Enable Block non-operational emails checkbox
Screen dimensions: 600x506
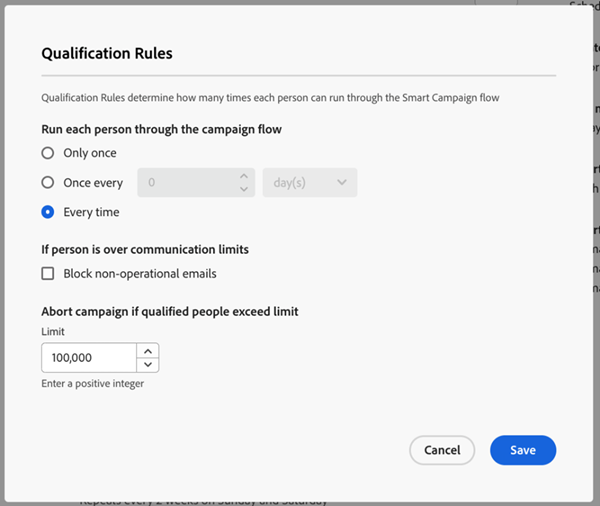tap(47, 274)
